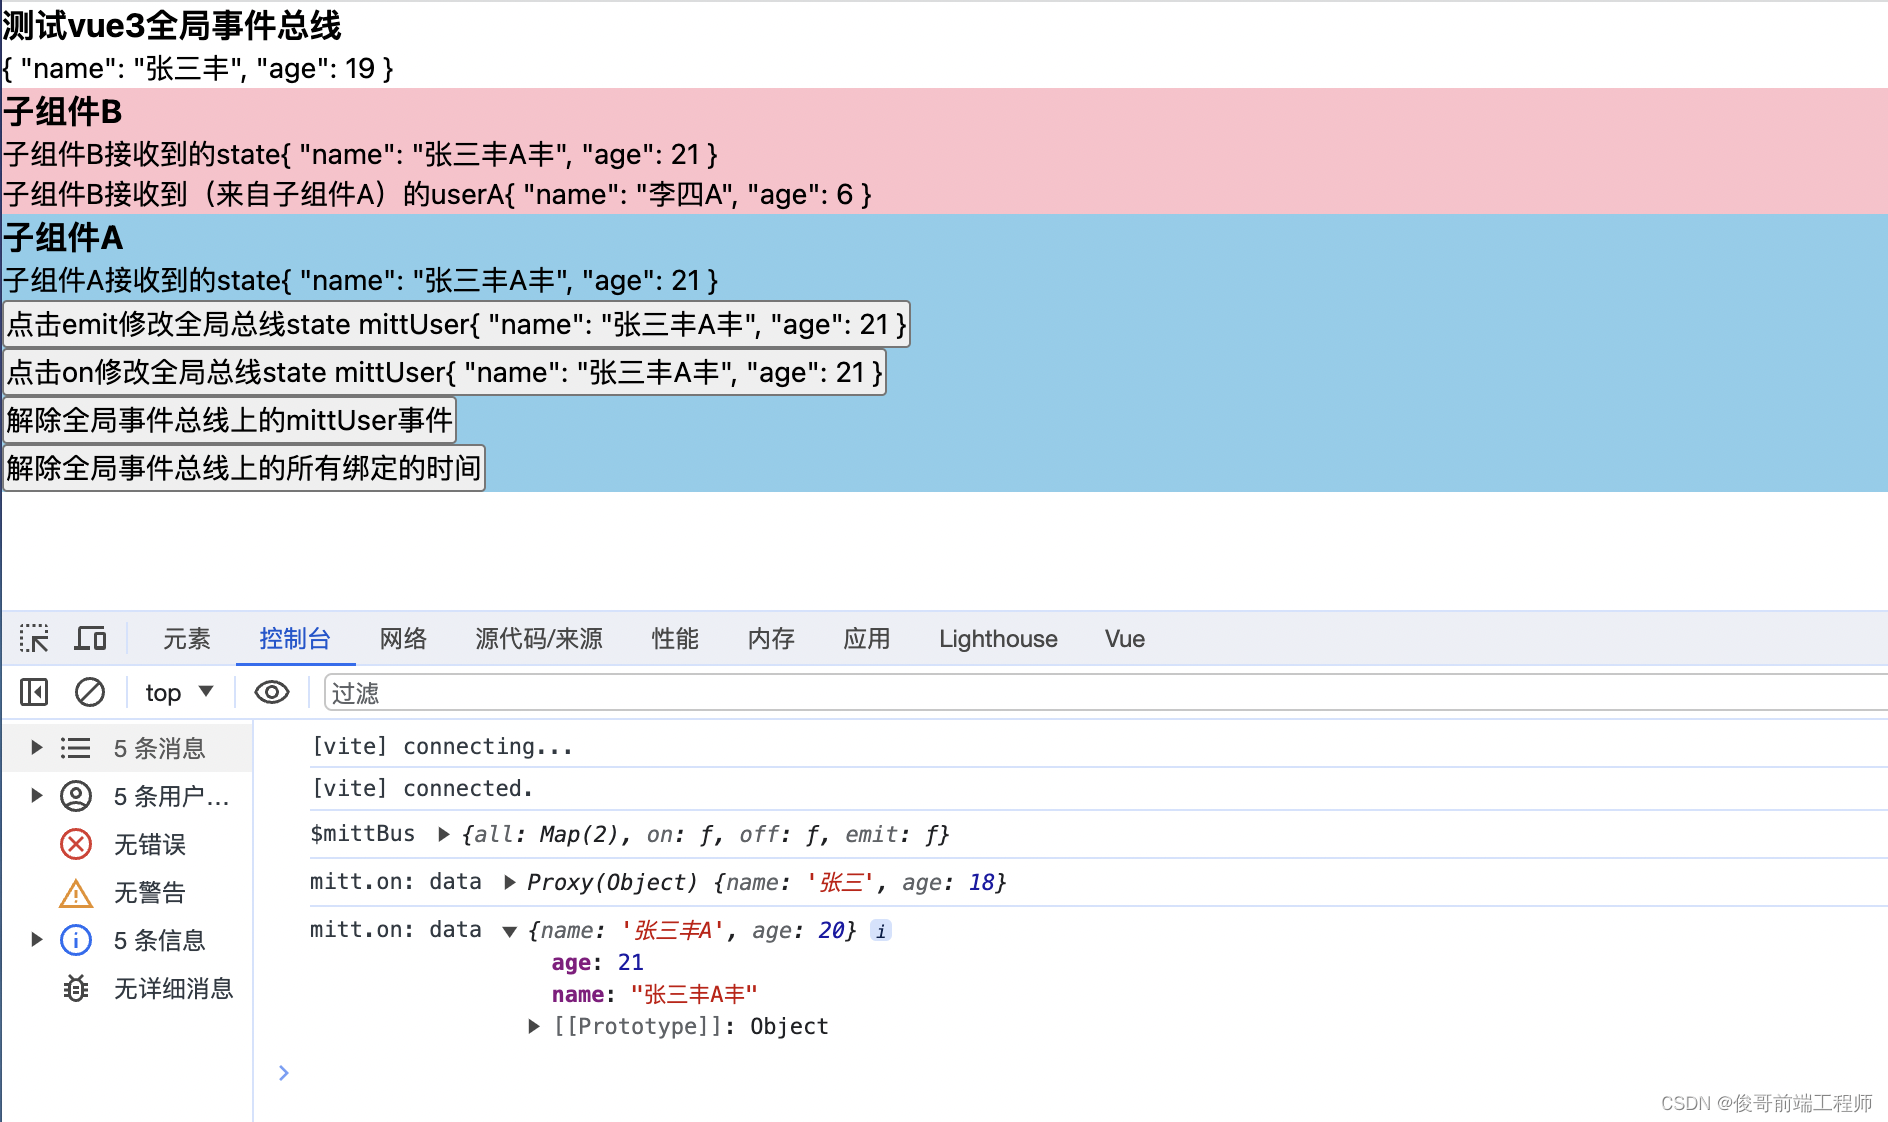Toggle device toolbar emulation icon
The height and width of the screenshot is (1122, 1888).
click(91, 638)
